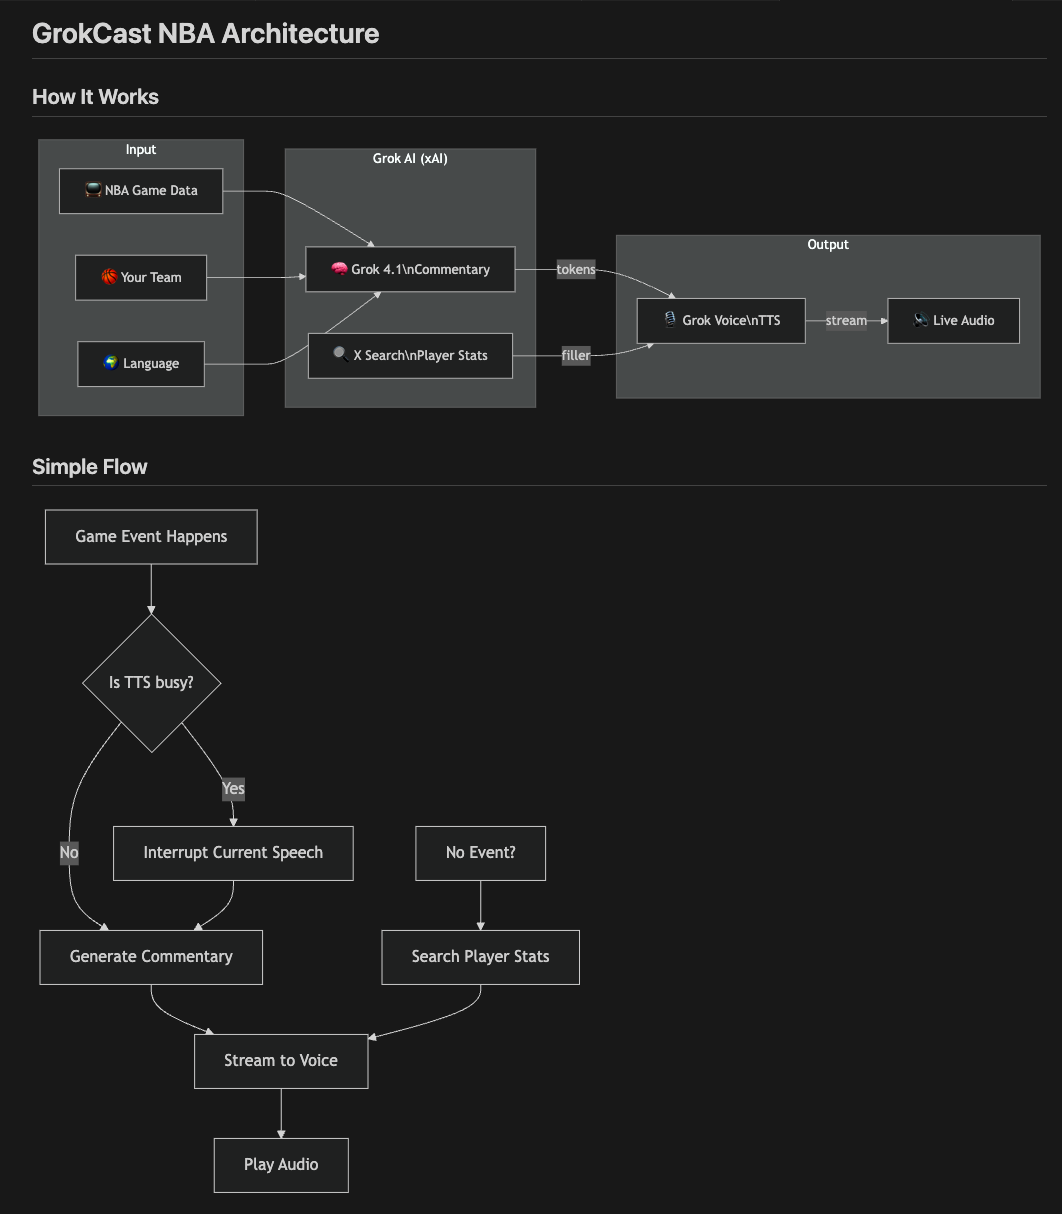Click the 'Grok AI (xAI)' subgraph title
Screen dimensions: 1062x1214
(410, 158)
